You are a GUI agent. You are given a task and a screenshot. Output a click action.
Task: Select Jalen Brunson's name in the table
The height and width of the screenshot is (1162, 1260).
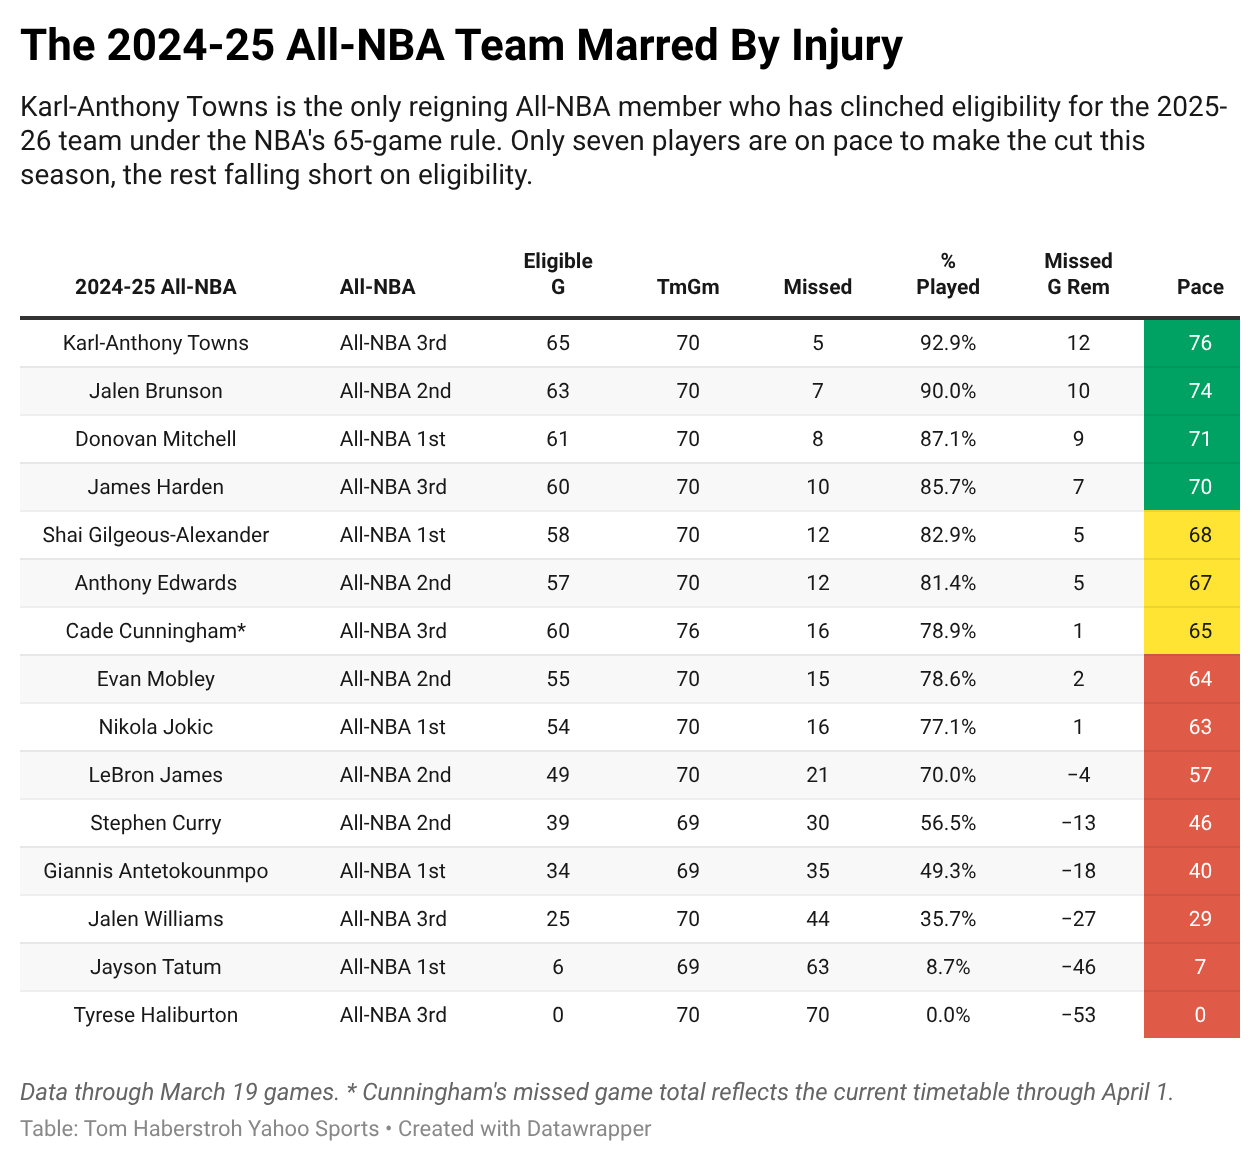(x=156, y=391)
